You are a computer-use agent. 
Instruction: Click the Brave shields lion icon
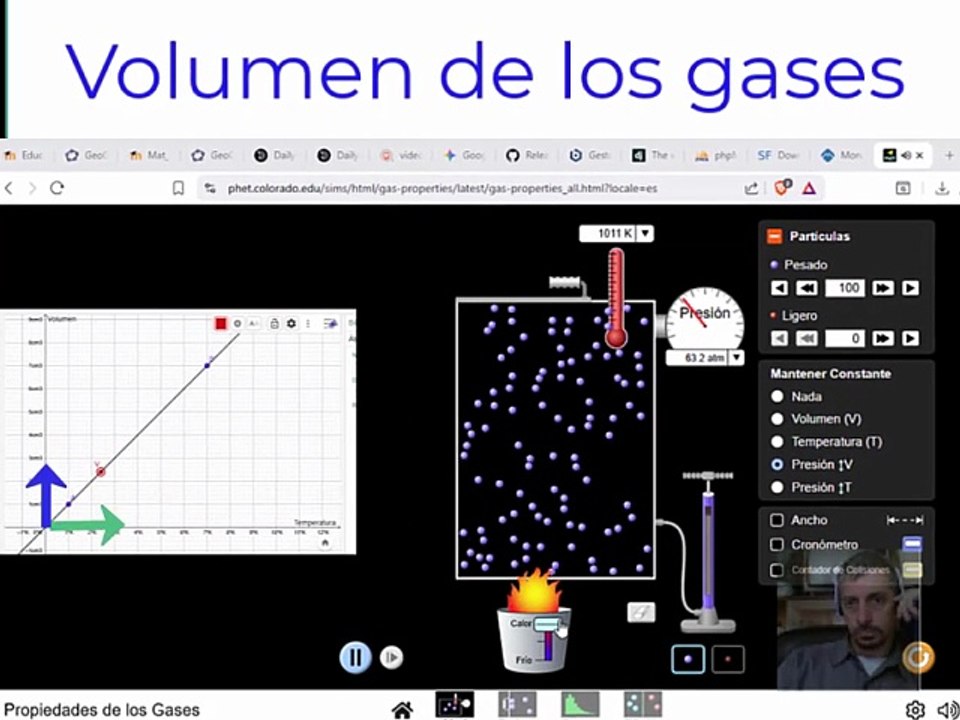pyautogui.click(x=782, y=187)
